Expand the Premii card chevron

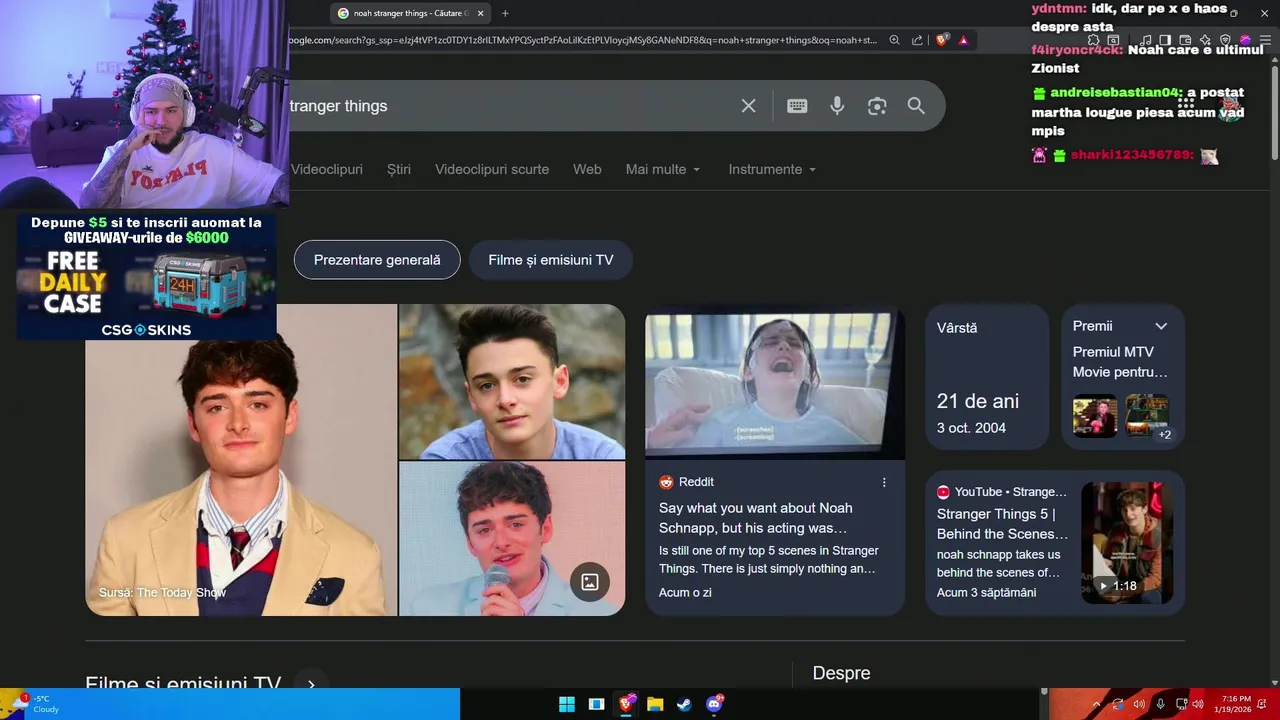tap(1161, 326)
